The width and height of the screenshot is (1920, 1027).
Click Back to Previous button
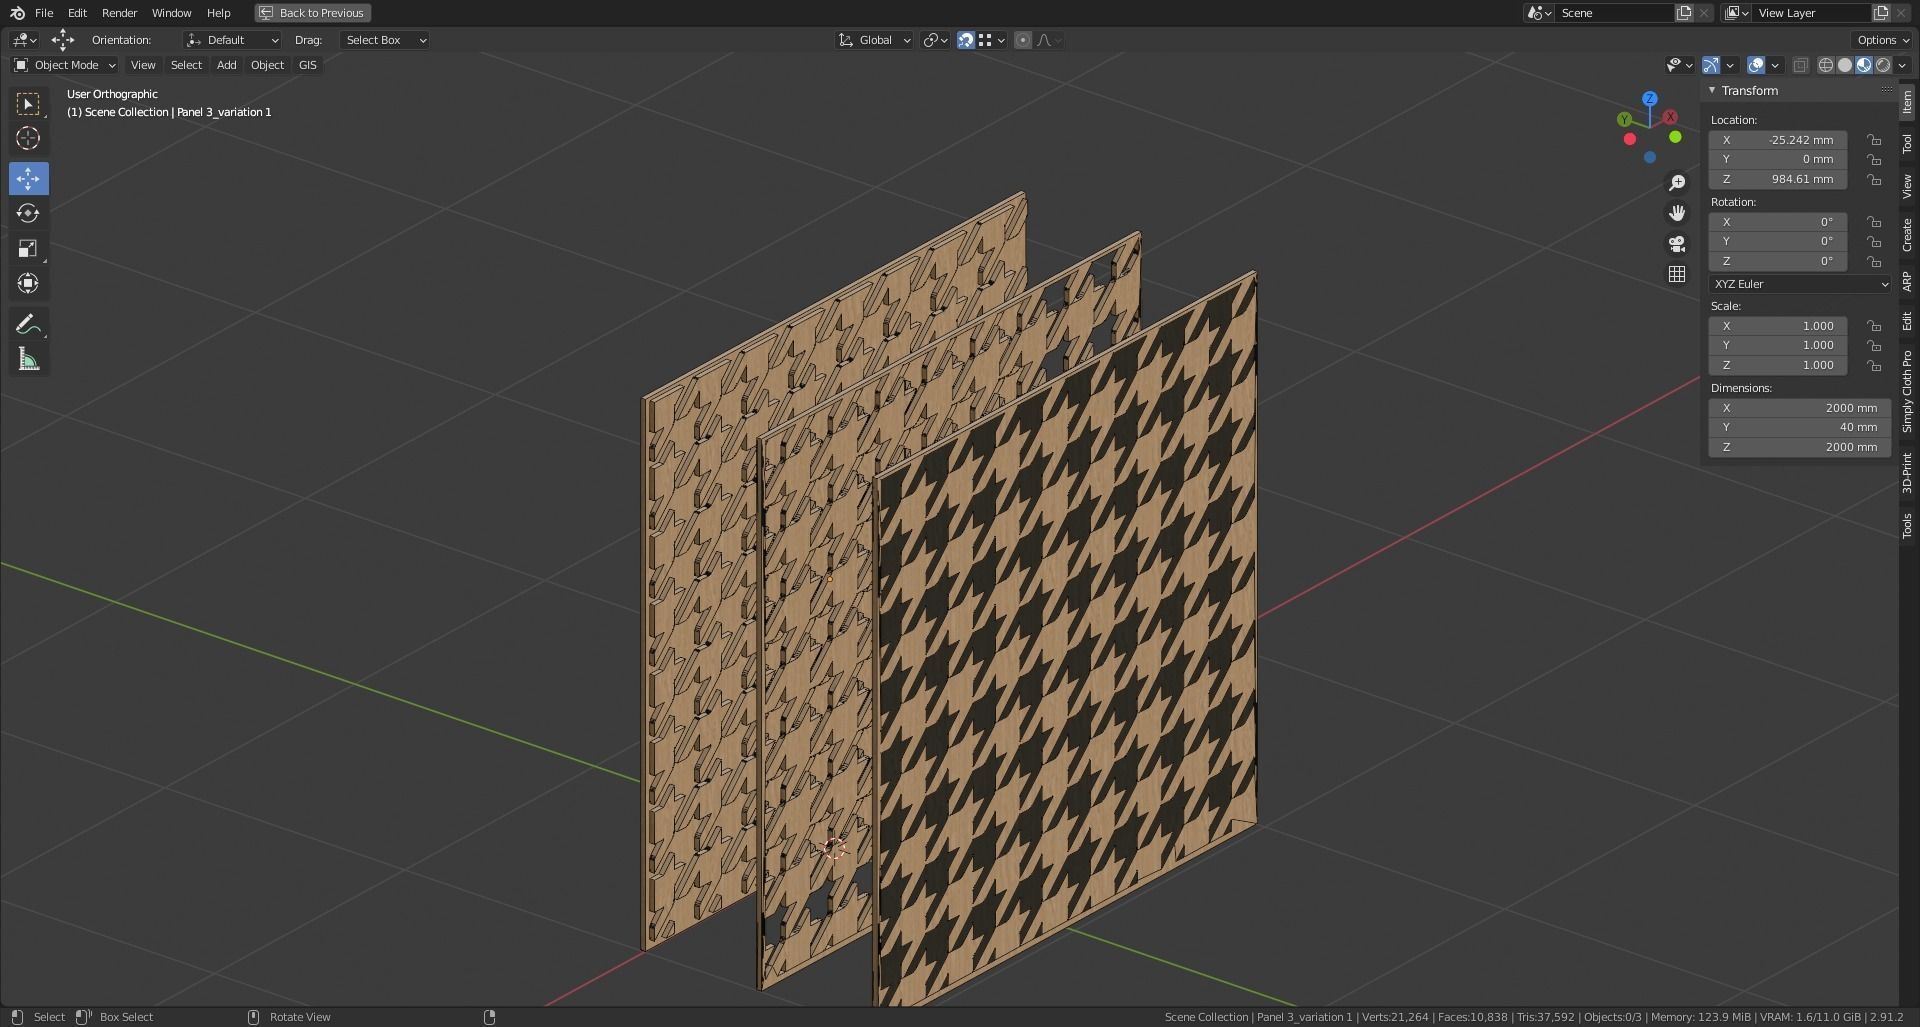pos(312,13)
